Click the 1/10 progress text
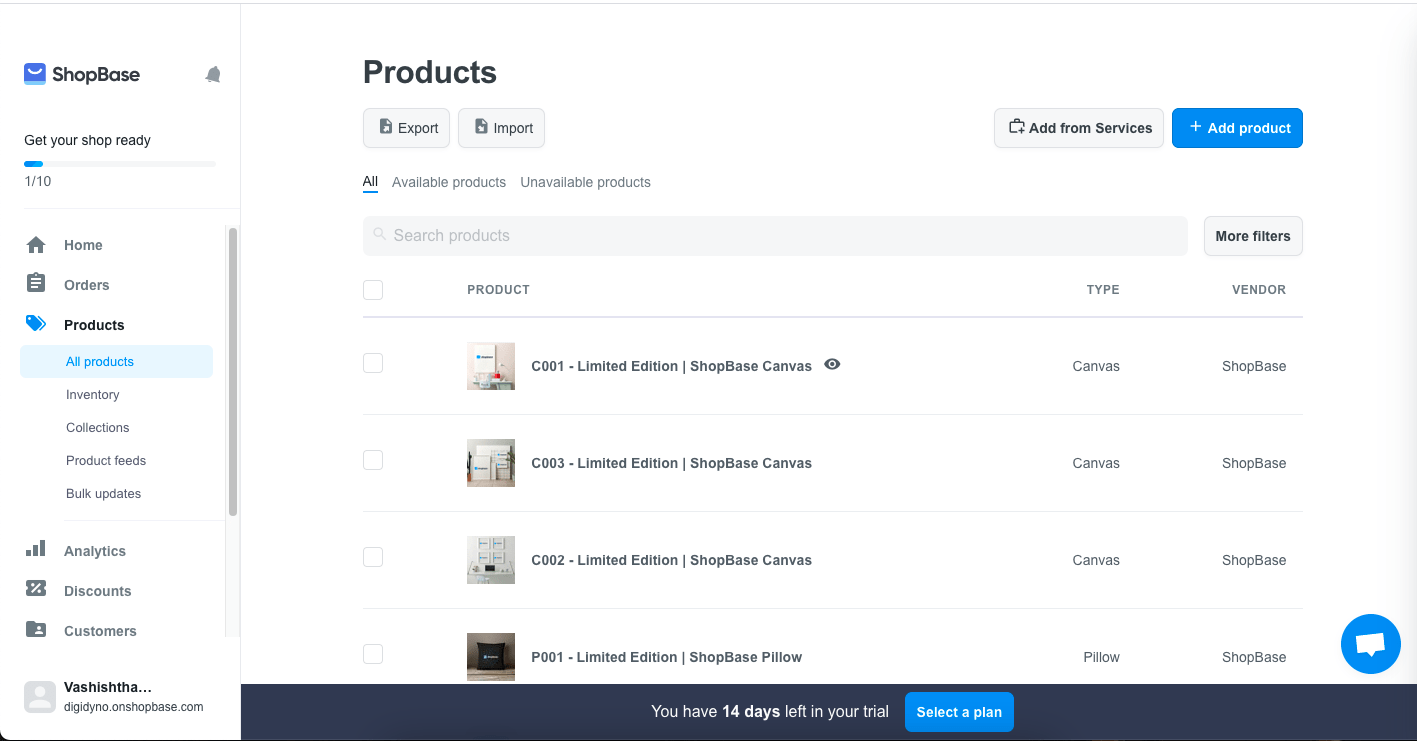1417x741 pixels. pyautogui.click(x=37, y=181)
